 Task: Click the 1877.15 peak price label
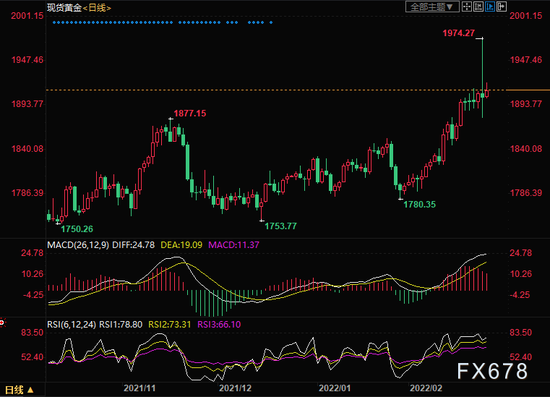coord(190,113)
